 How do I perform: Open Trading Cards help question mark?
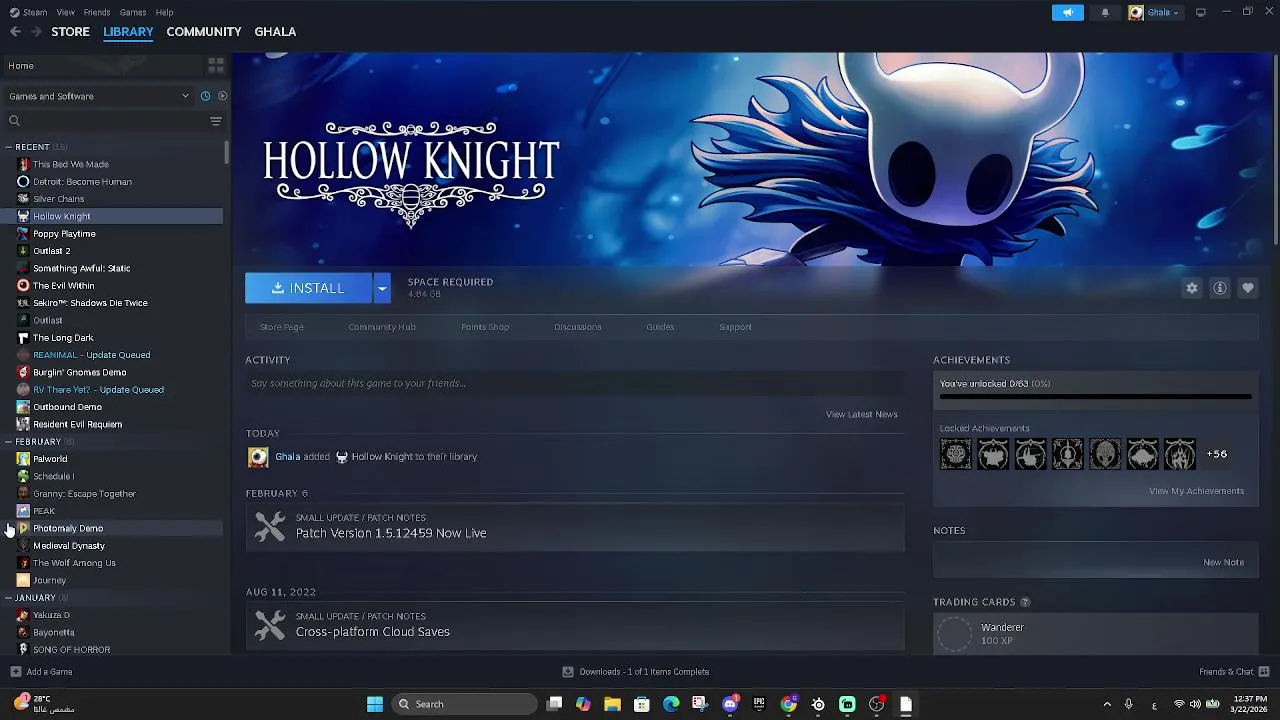pos(1025,602)
